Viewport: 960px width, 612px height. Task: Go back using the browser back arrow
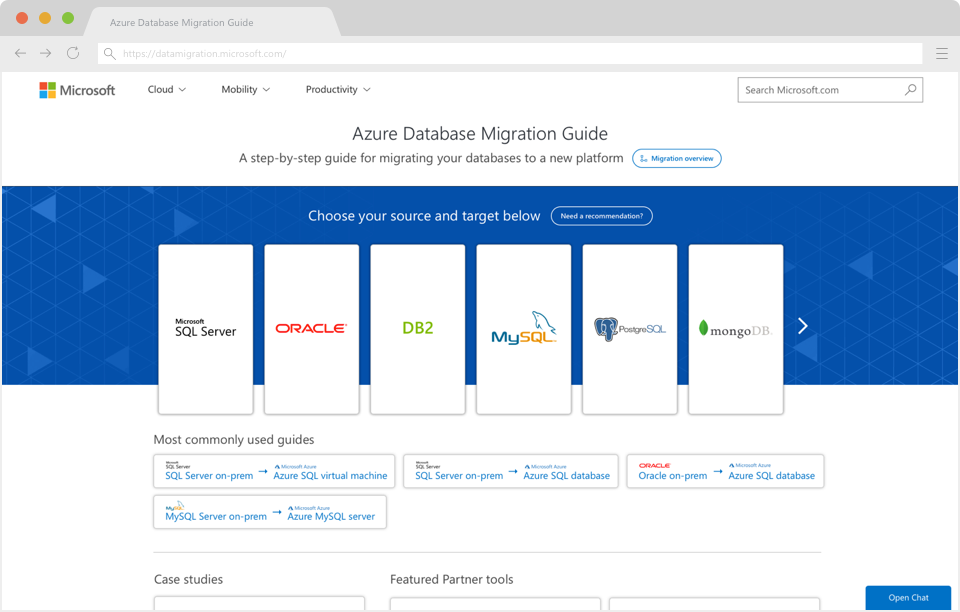pos(20,53)
